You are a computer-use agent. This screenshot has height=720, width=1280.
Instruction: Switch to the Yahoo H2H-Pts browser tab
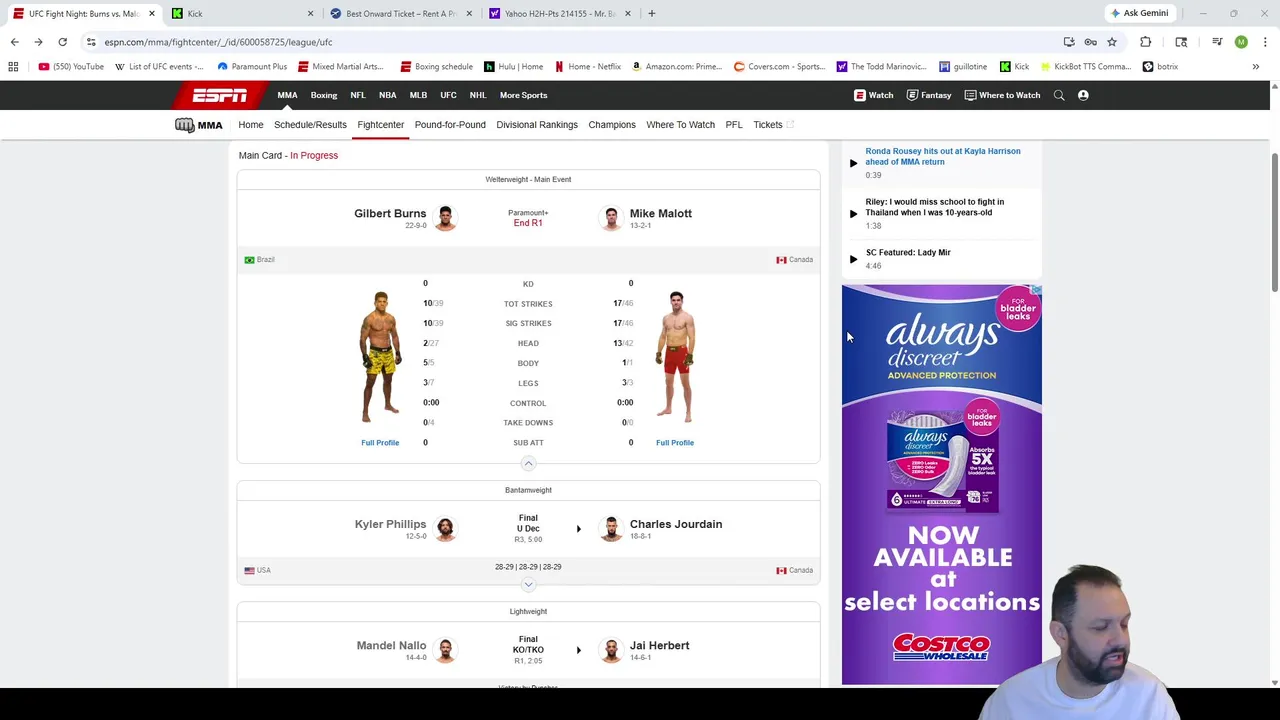coord(560,14)
